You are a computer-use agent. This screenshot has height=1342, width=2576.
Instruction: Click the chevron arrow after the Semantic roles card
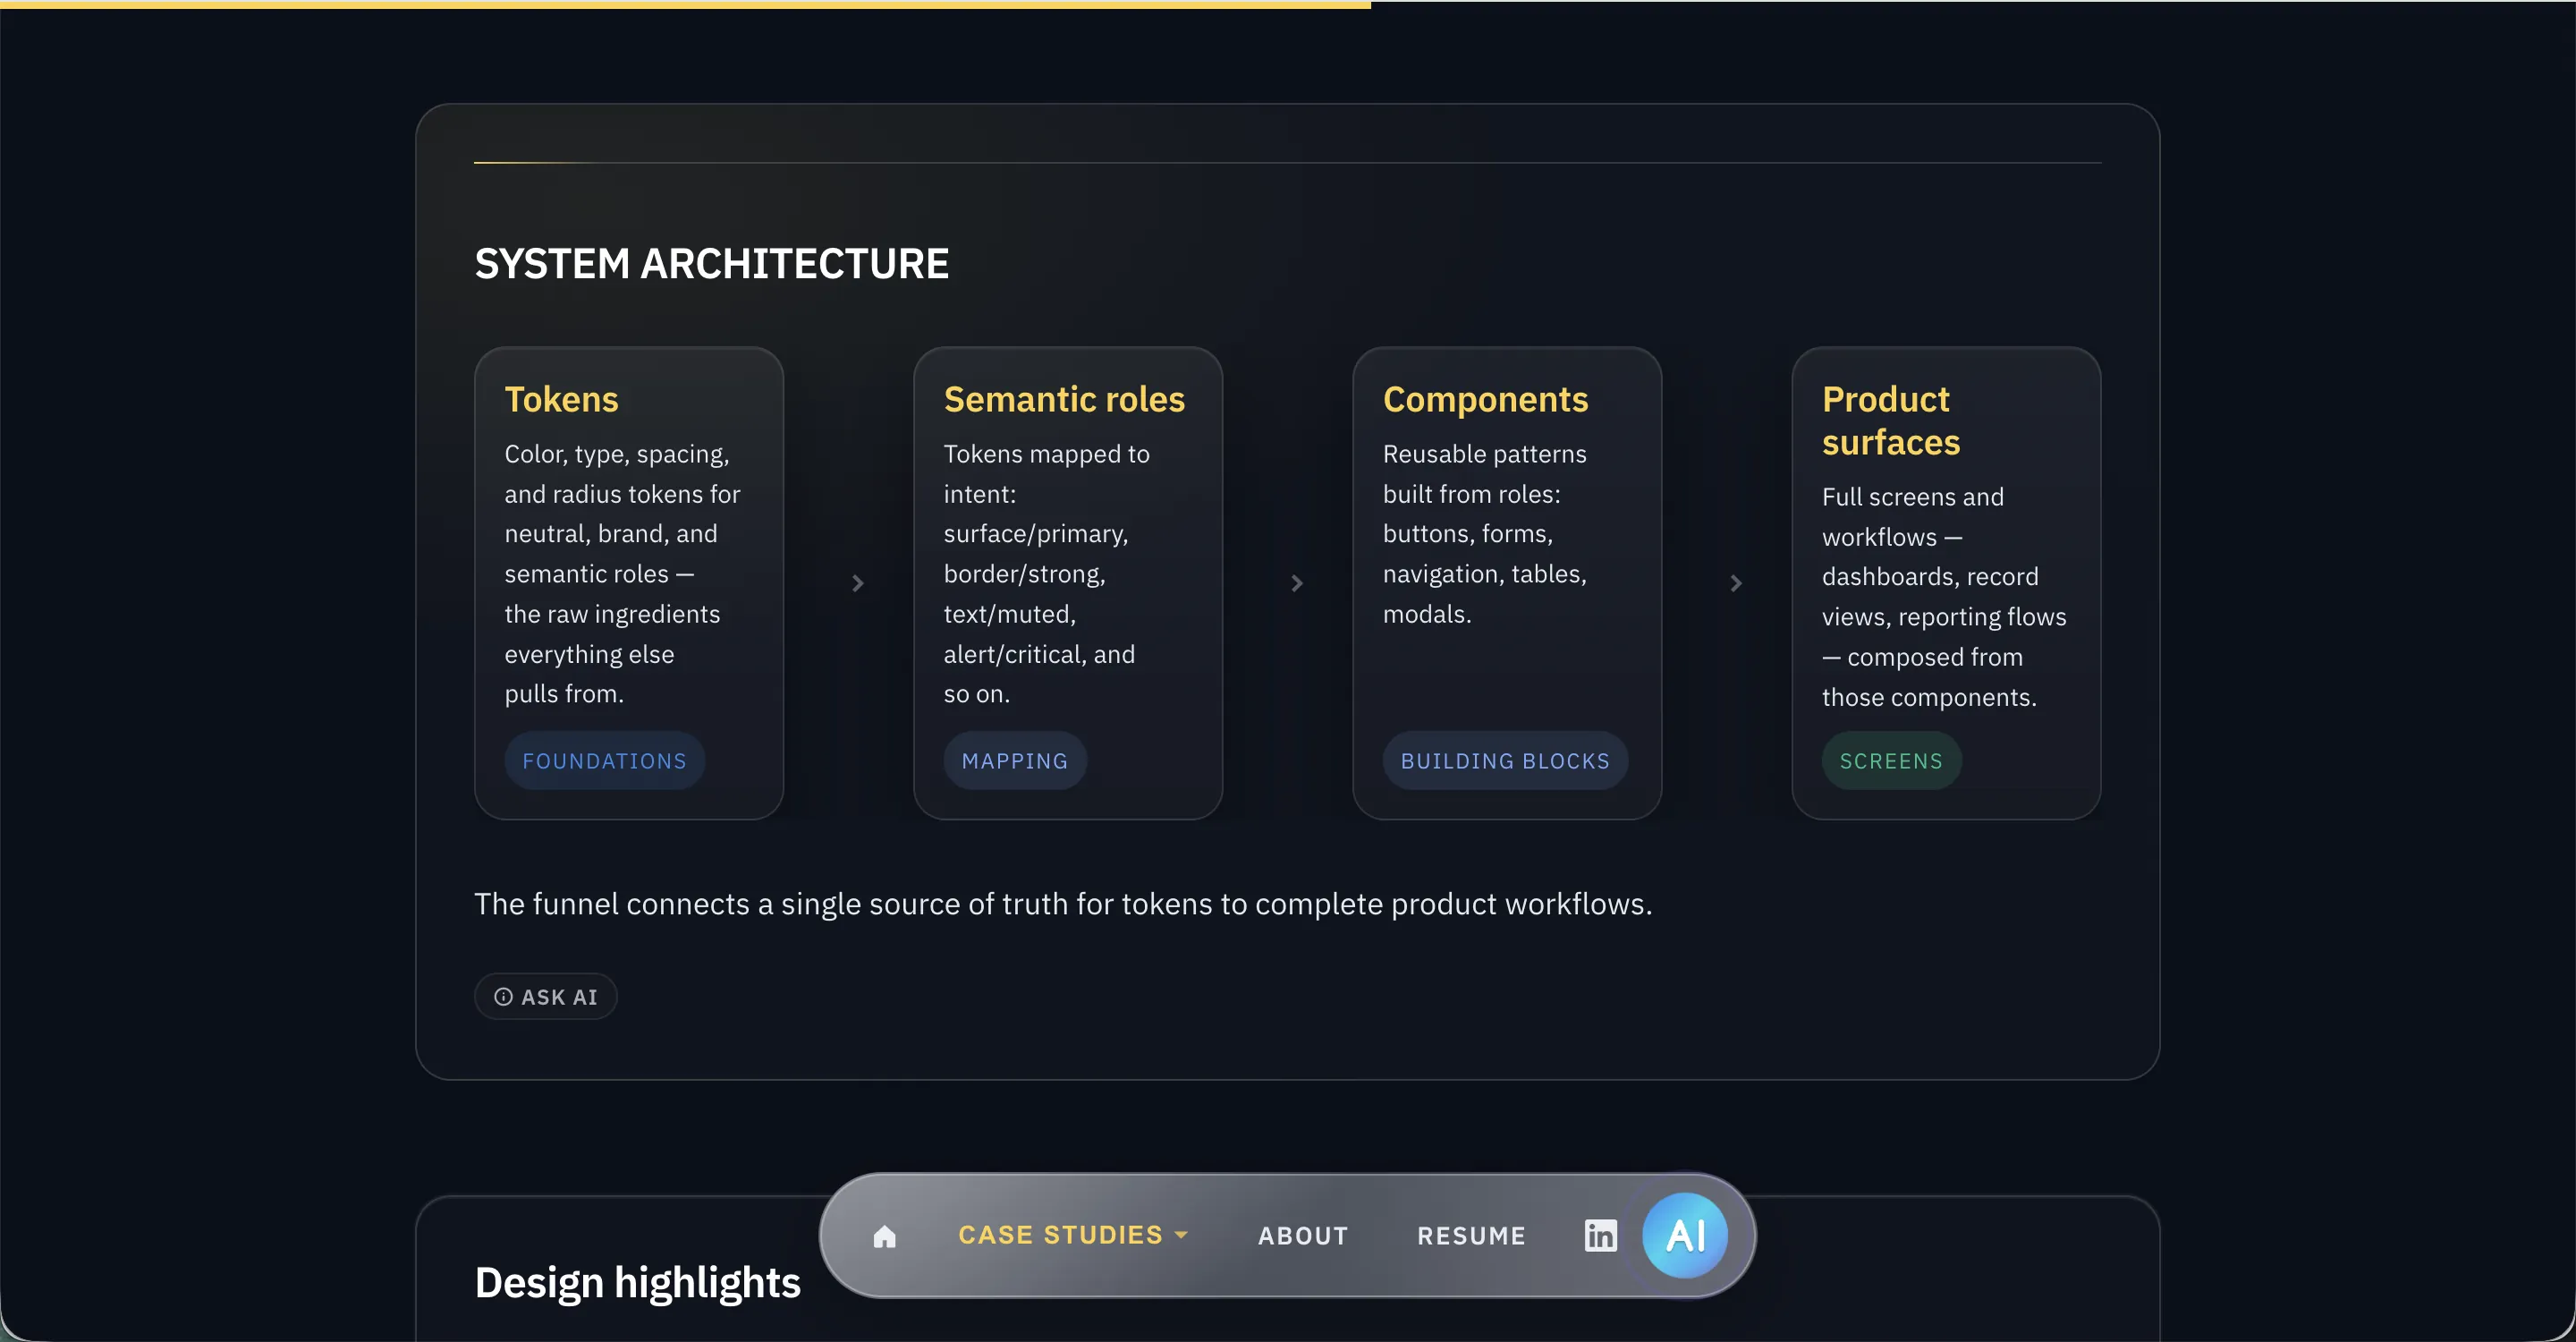pos(1296,583)
